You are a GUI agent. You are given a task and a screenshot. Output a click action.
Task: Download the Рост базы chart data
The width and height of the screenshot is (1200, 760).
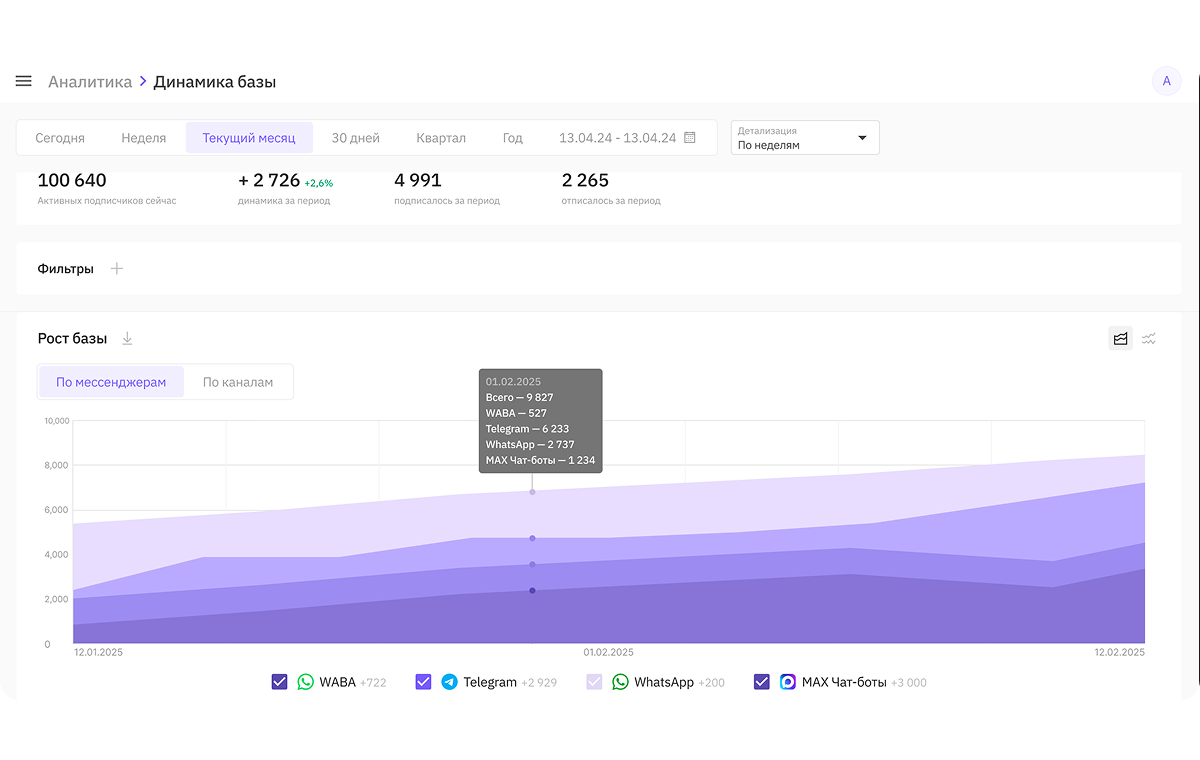[x=127, y=339]
